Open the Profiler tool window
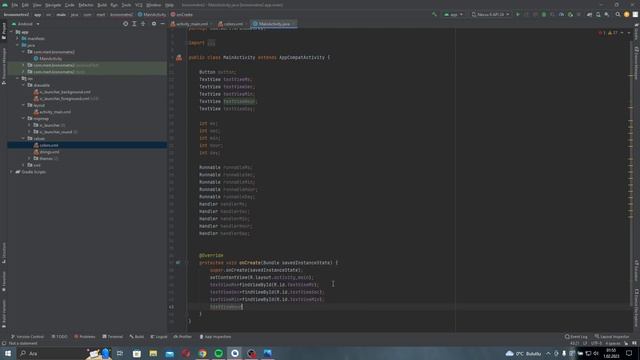Viewport: 640px width, 360px height. 182,337
